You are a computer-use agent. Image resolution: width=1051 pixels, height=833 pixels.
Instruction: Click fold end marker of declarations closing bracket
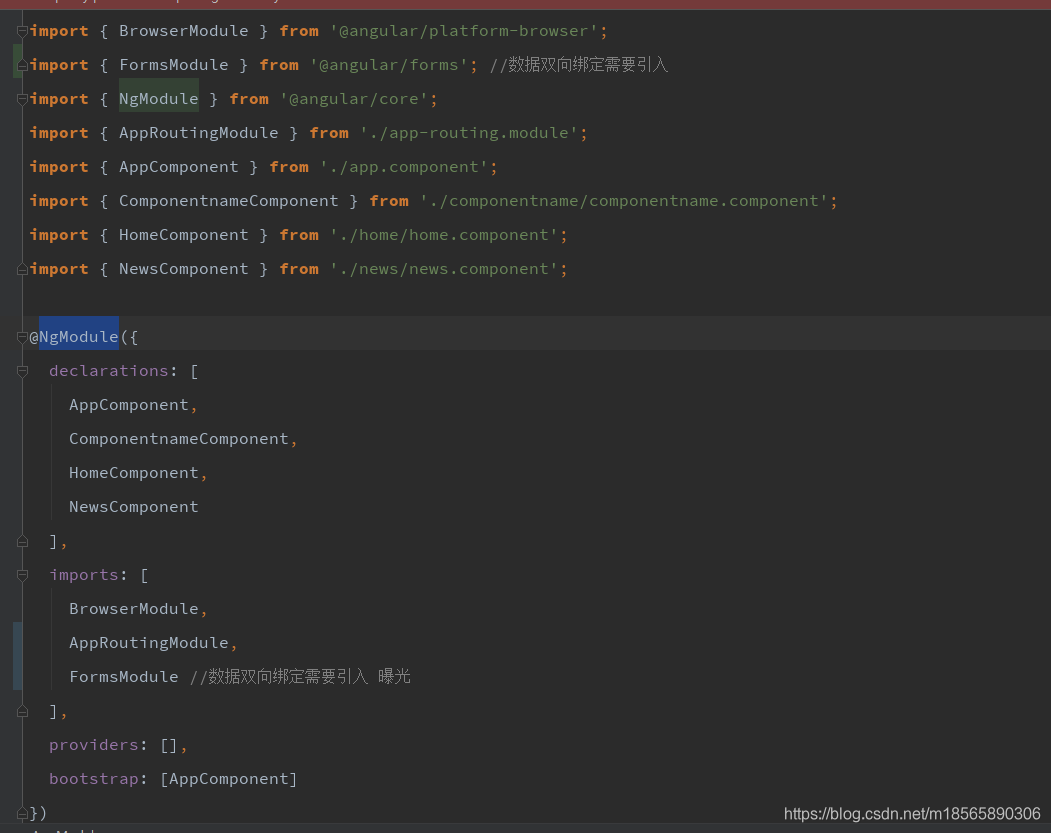pyautogui.click(x=22, y=541)
